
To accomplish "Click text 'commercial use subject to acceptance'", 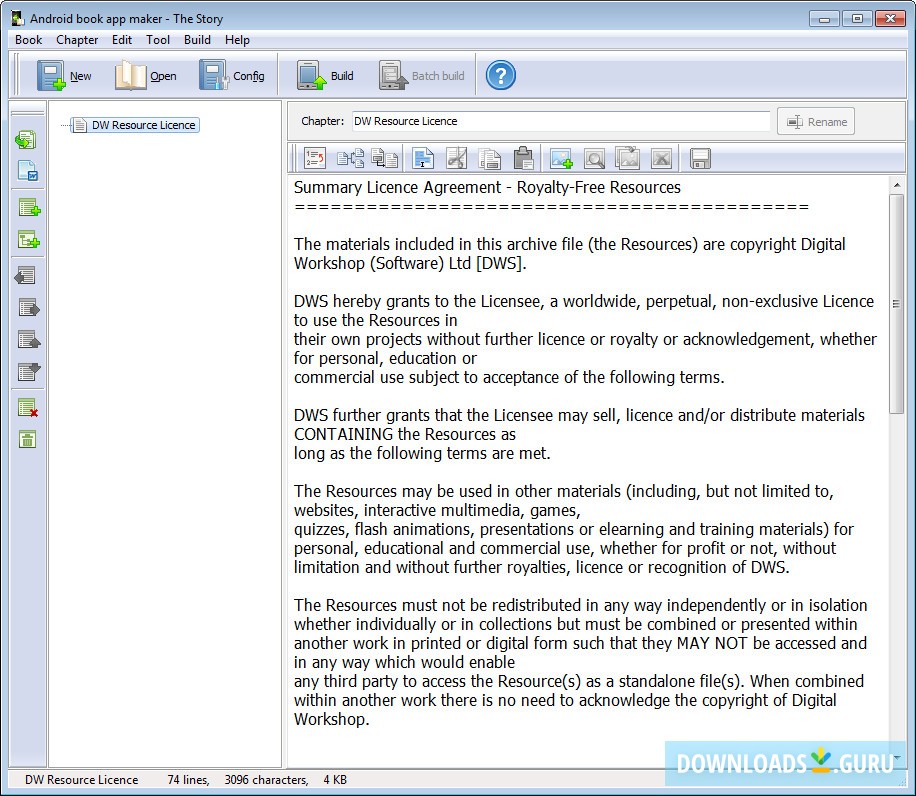I will tap(426, 377).
